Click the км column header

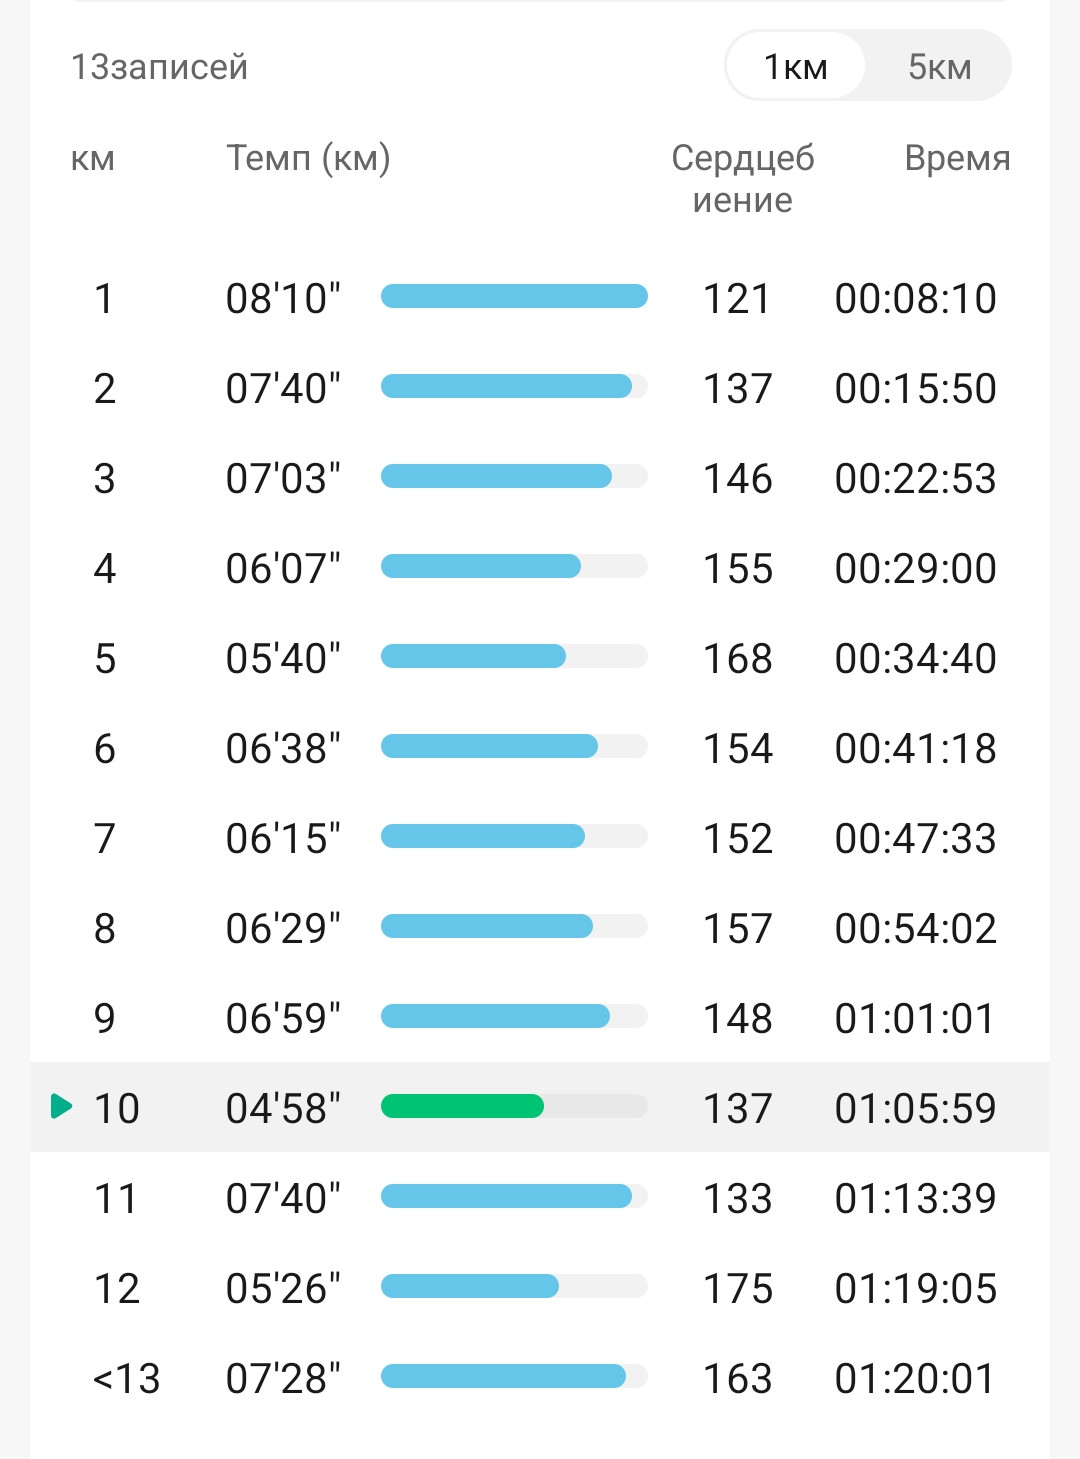point(93,159)
